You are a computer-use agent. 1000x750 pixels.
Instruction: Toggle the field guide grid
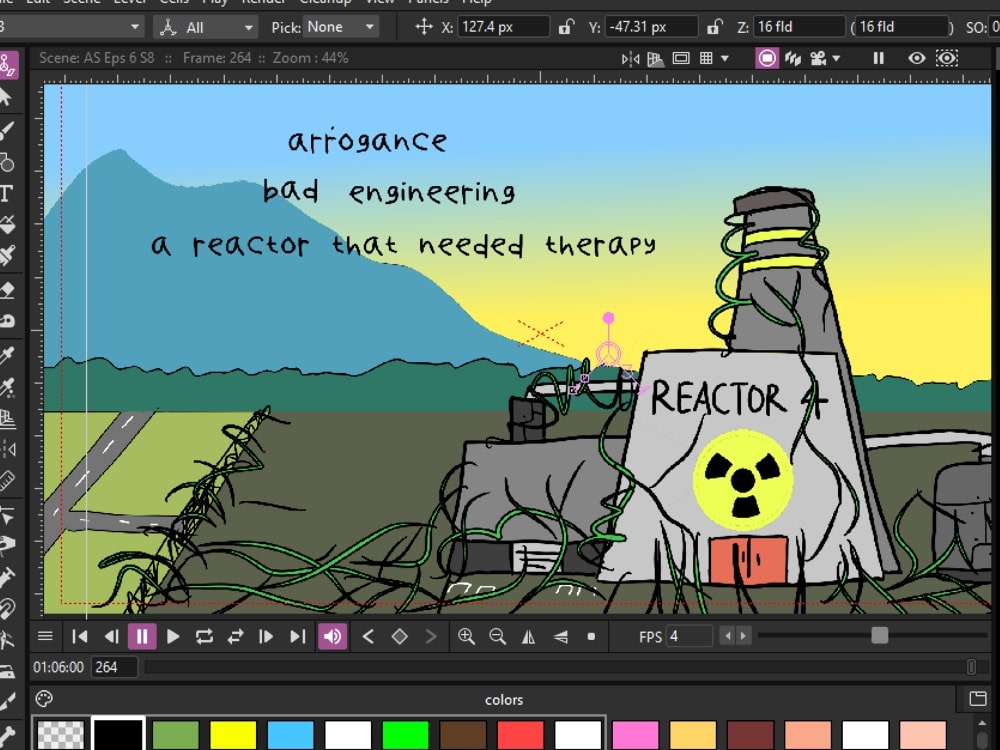[x=706, y=59]
